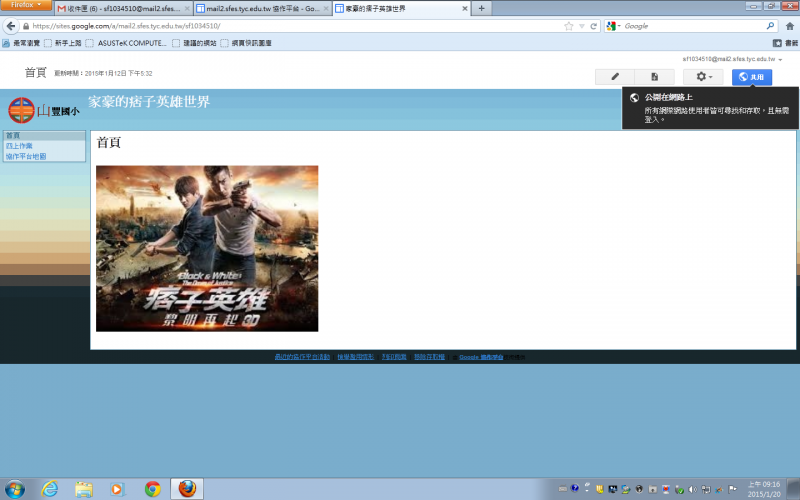
Task: Choose search engine via Google icon
Action: click(x=613, y=26)
